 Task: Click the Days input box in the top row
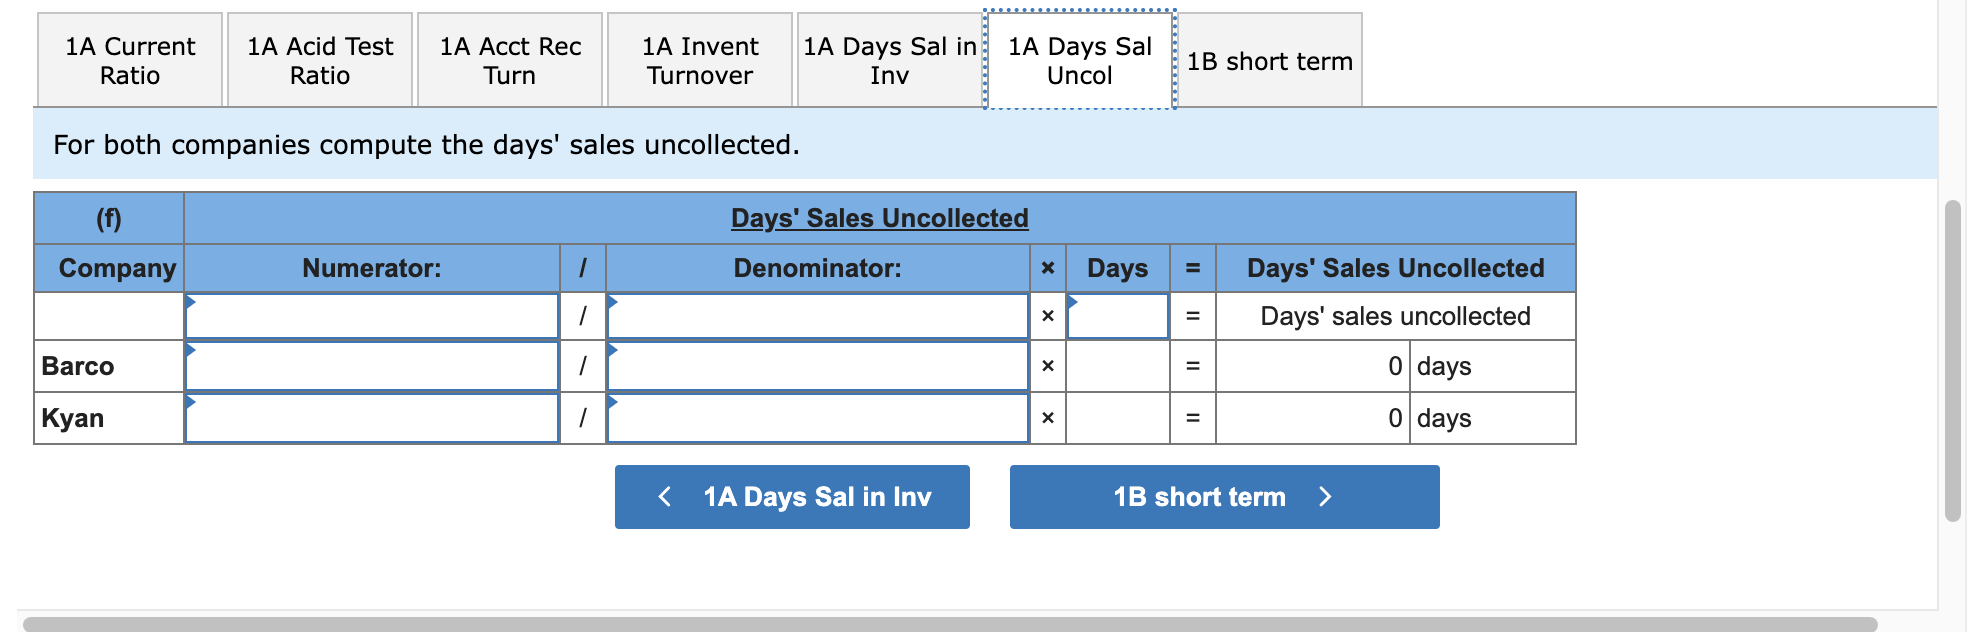click(x=1117, y=316)
